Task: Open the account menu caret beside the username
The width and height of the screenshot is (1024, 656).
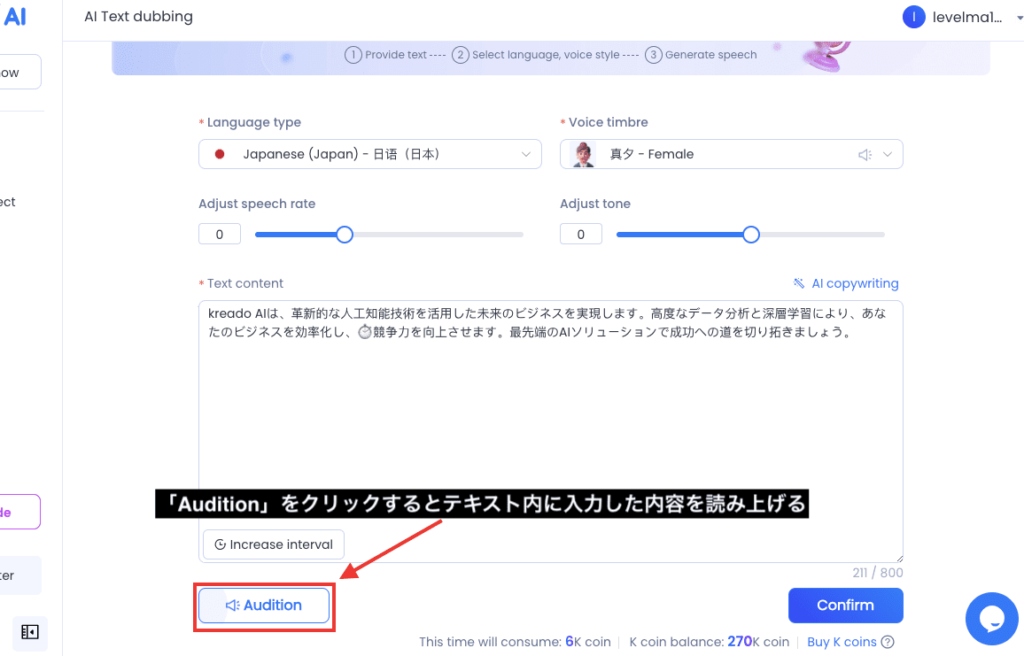Action: pos(1019,18)
